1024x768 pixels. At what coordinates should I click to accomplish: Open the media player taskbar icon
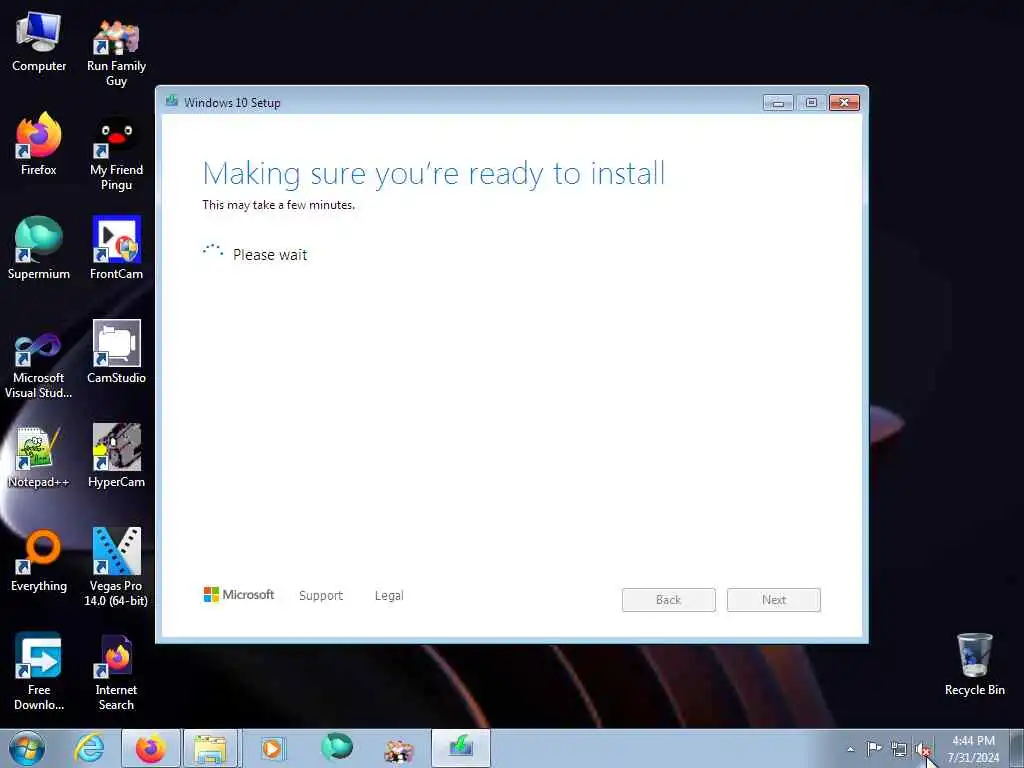coord(272,748)
